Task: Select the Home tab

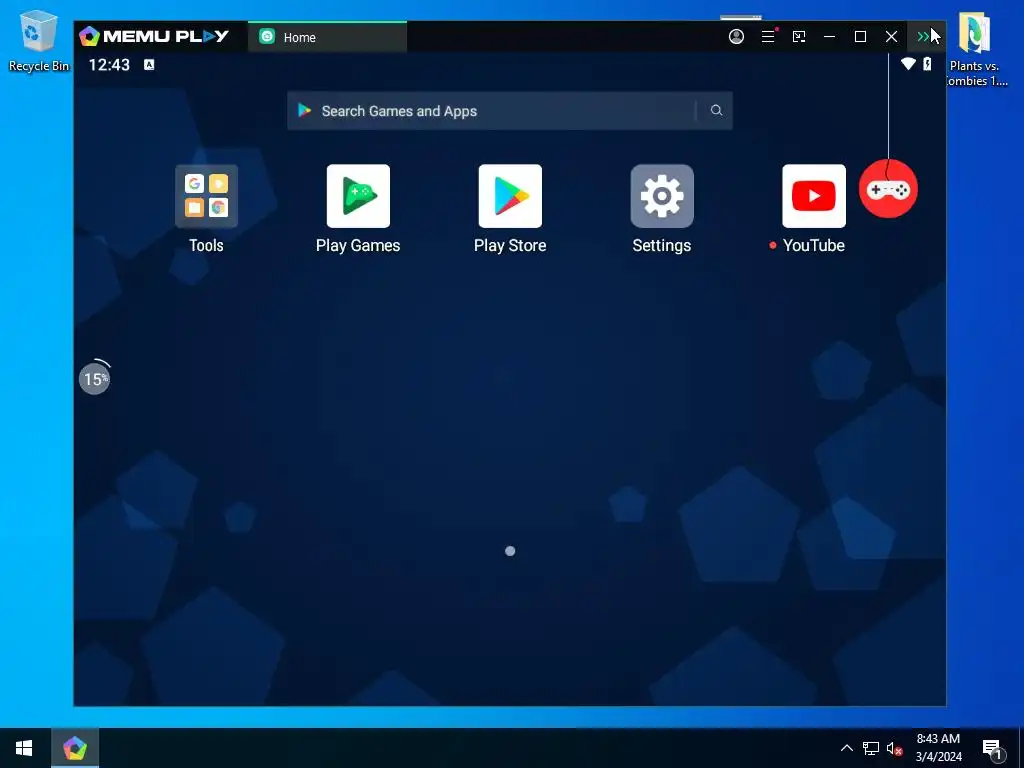Action: pyautogui.click(x=327, y=37)
